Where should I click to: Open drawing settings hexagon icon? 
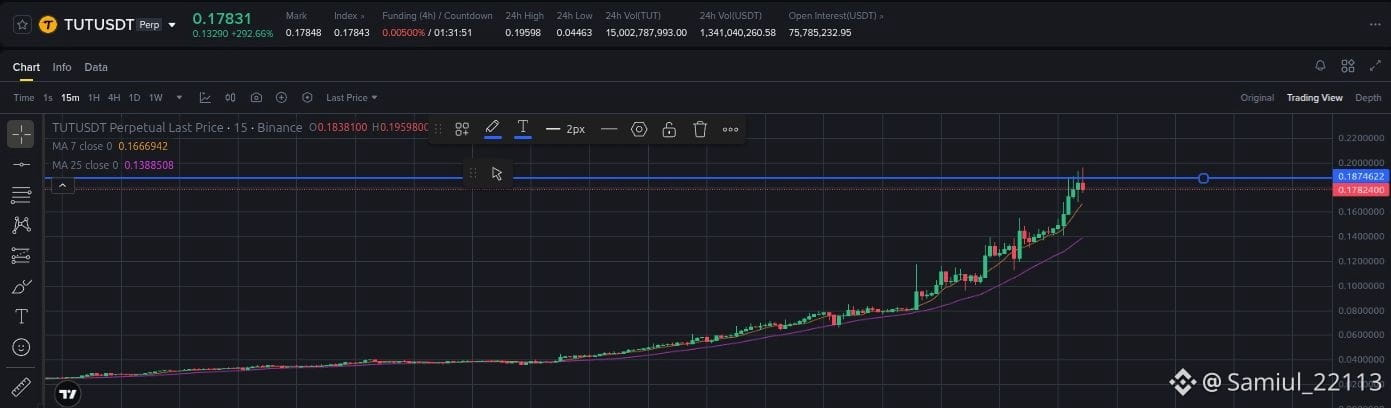[x=639, y=129]
